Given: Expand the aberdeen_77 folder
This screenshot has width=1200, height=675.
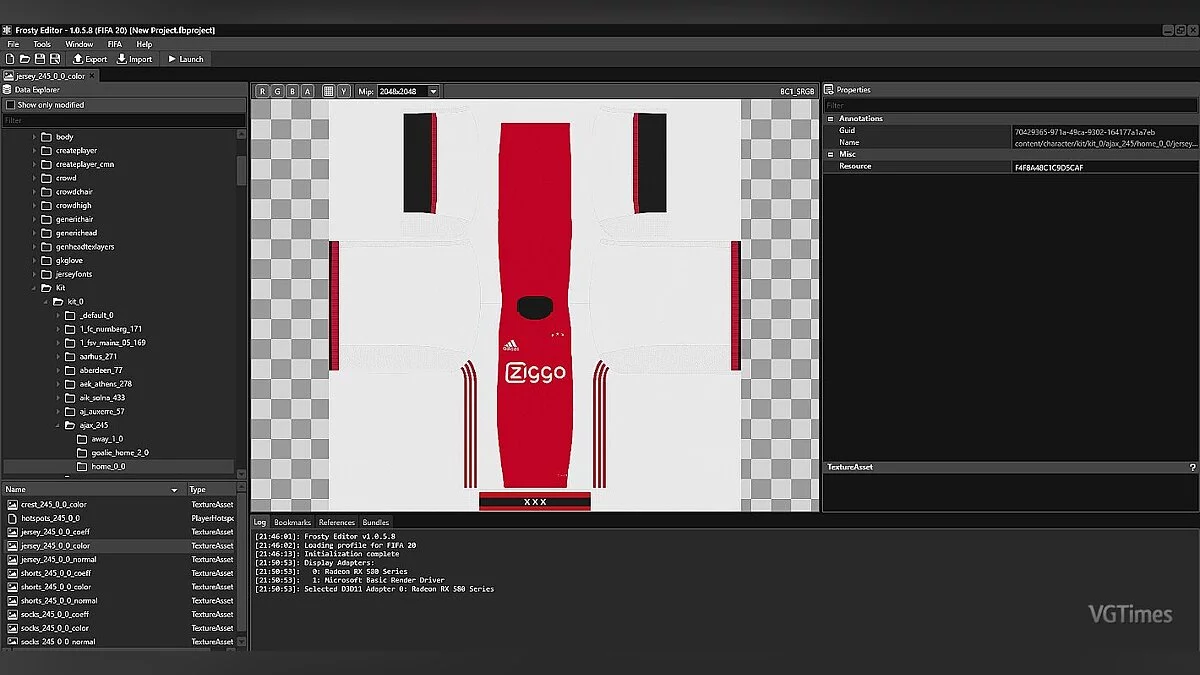Looking at the screenshot, I should coord(58,370).
